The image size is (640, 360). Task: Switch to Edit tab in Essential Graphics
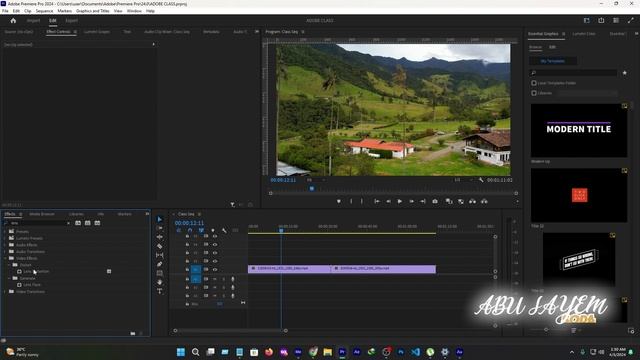(x=552, y=47)
